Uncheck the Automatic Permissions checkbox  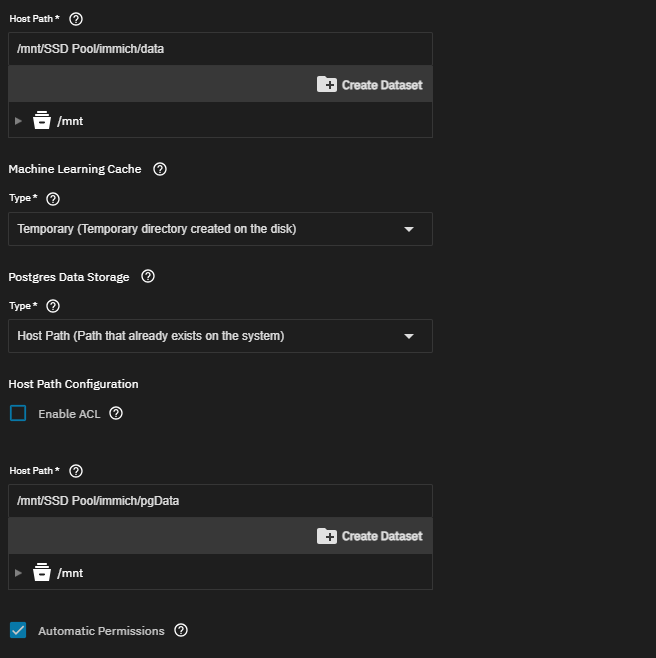coord(18,630)
